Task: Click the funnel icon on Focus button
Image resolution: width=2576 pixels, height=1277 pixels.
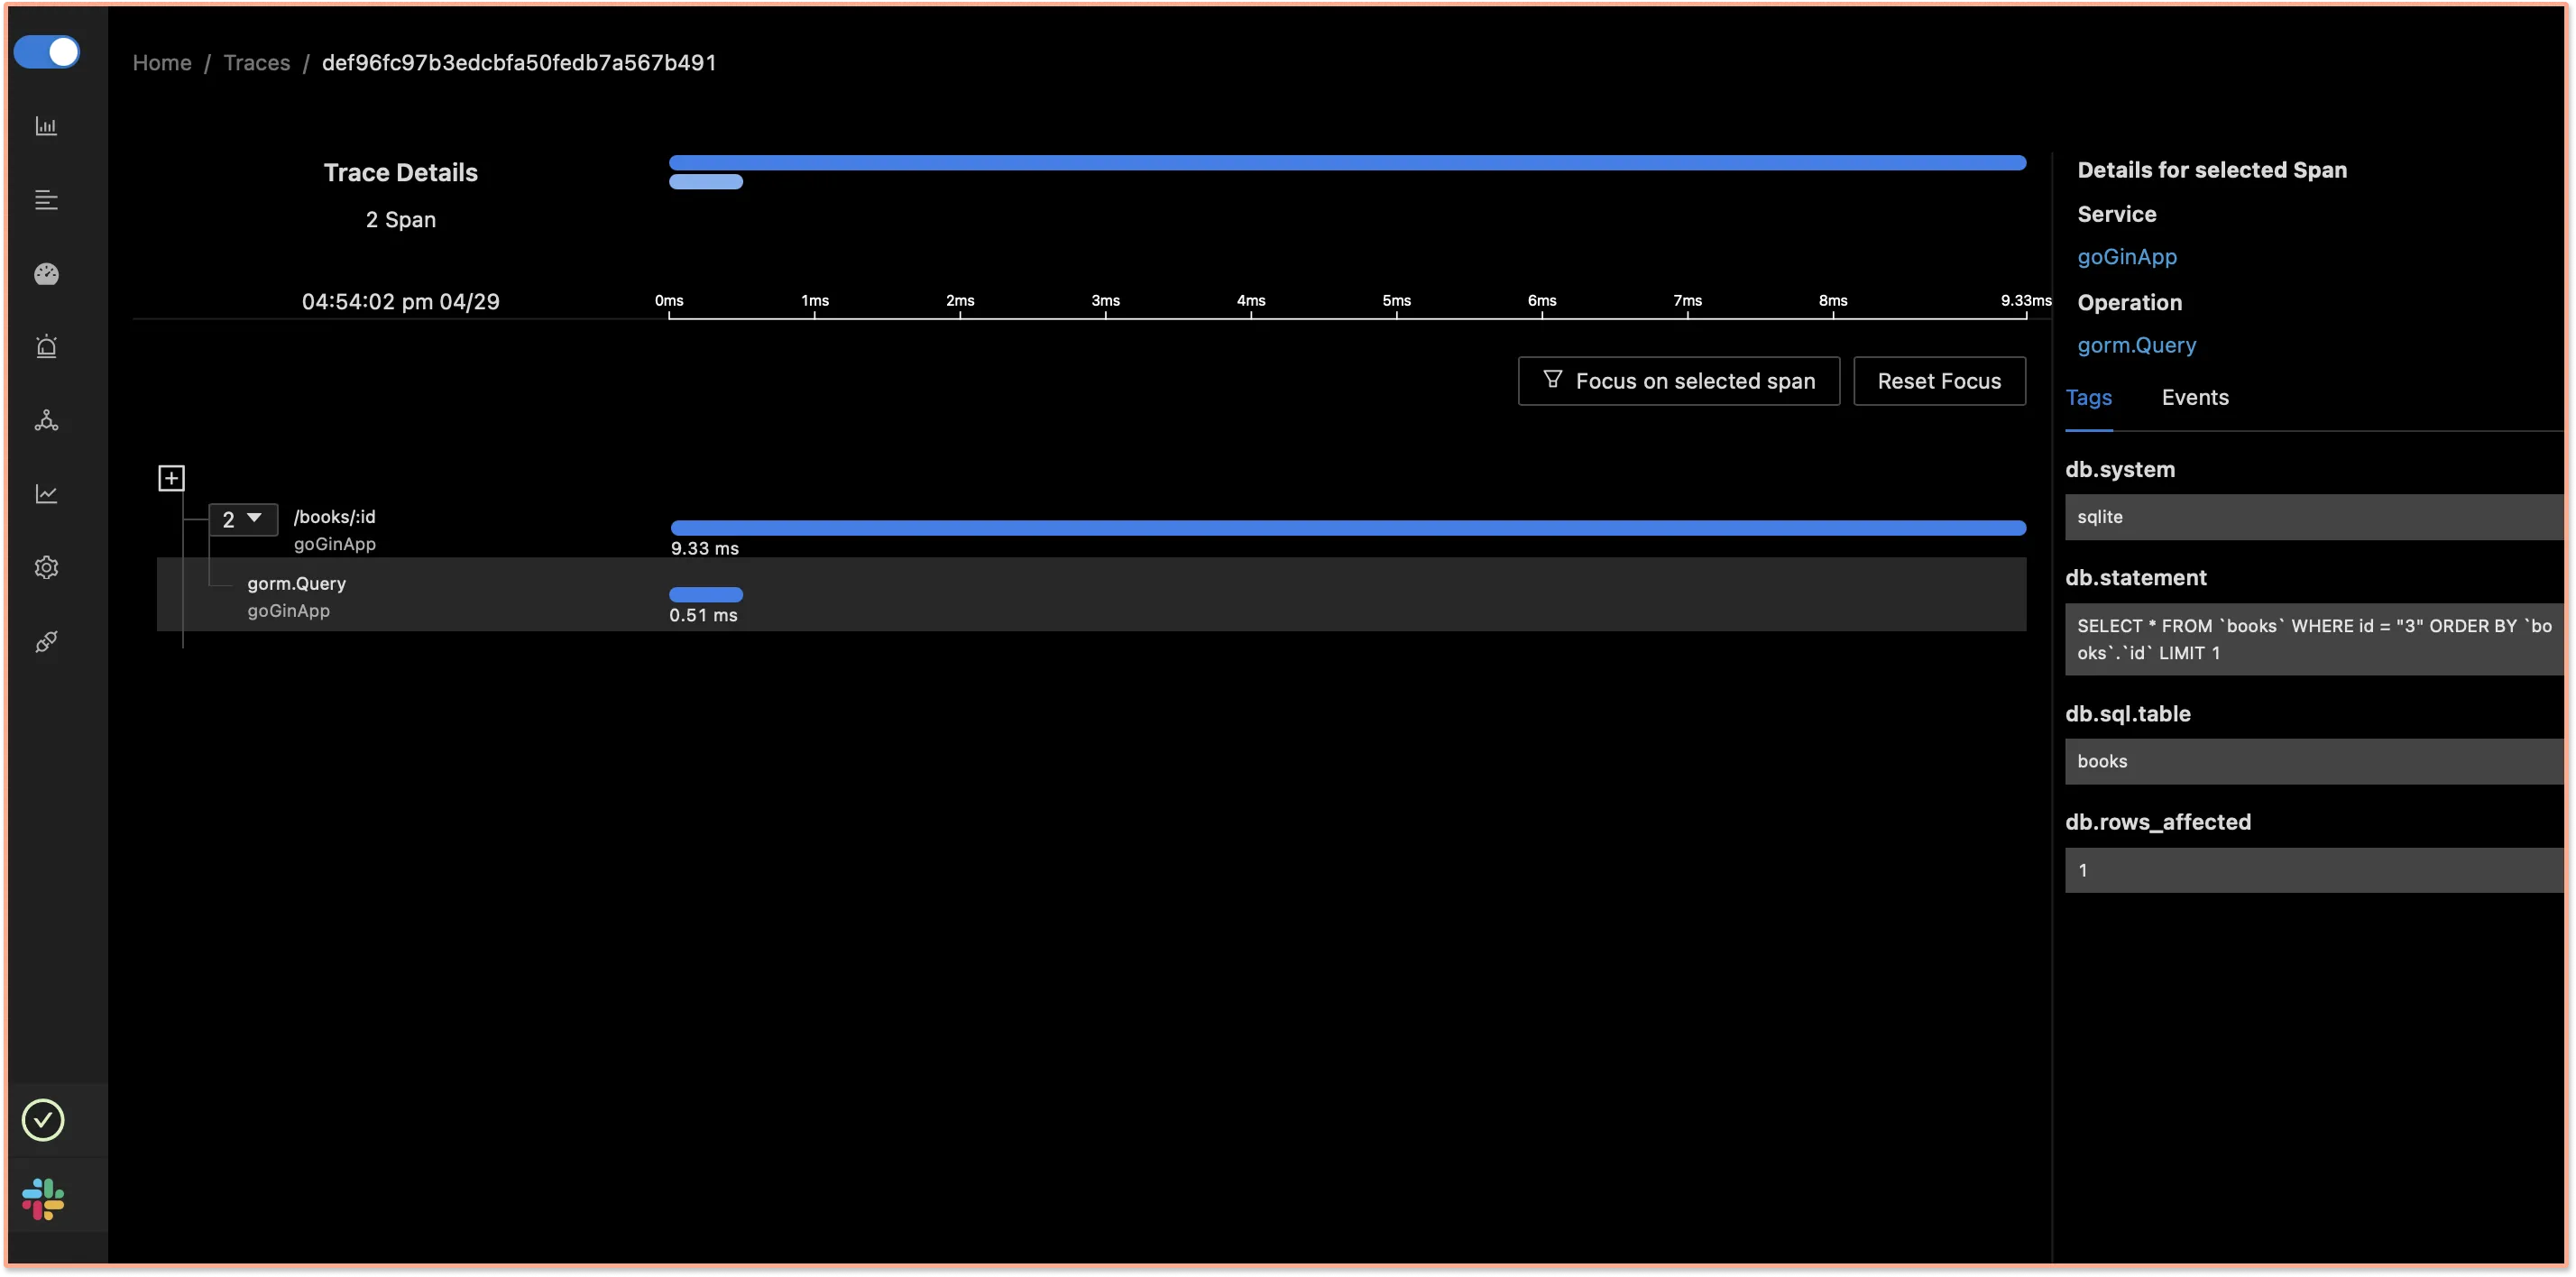Action: tap(1552, 379)
